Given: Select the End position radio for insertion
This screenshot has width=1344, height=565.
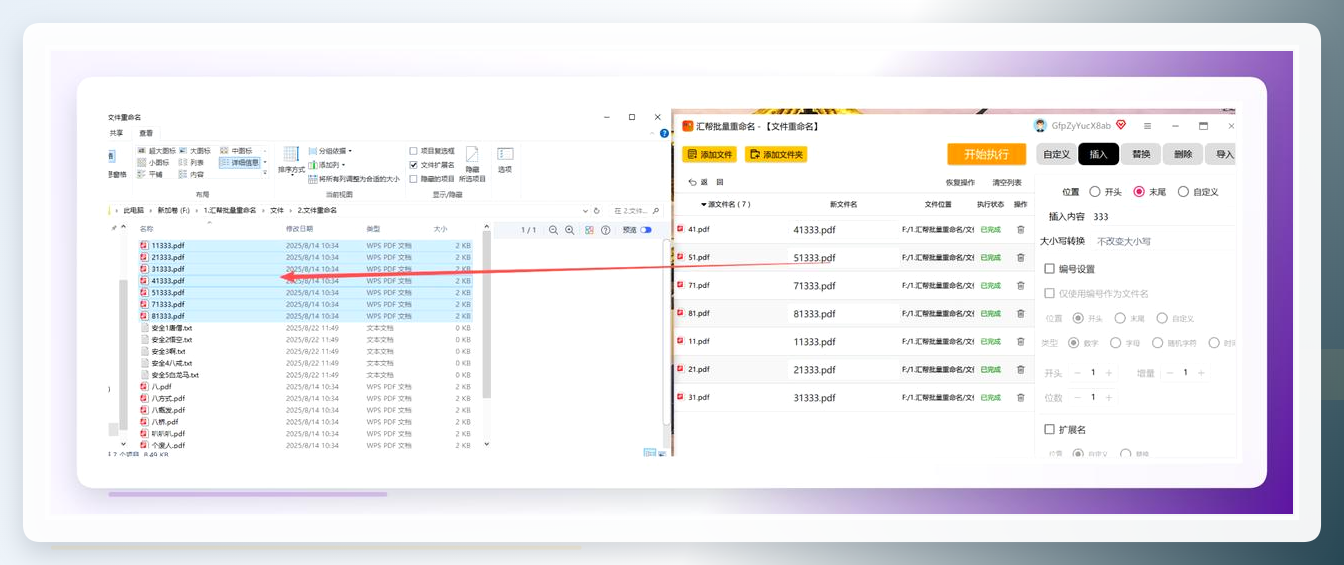Looking at the screenshot, I should tap(1139, 191).
